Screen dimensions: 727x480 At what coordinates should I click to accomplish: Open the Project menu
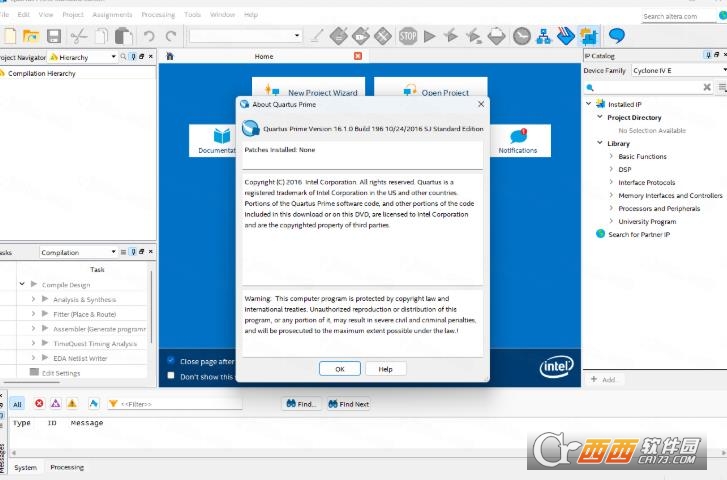(x=73, y=14)
